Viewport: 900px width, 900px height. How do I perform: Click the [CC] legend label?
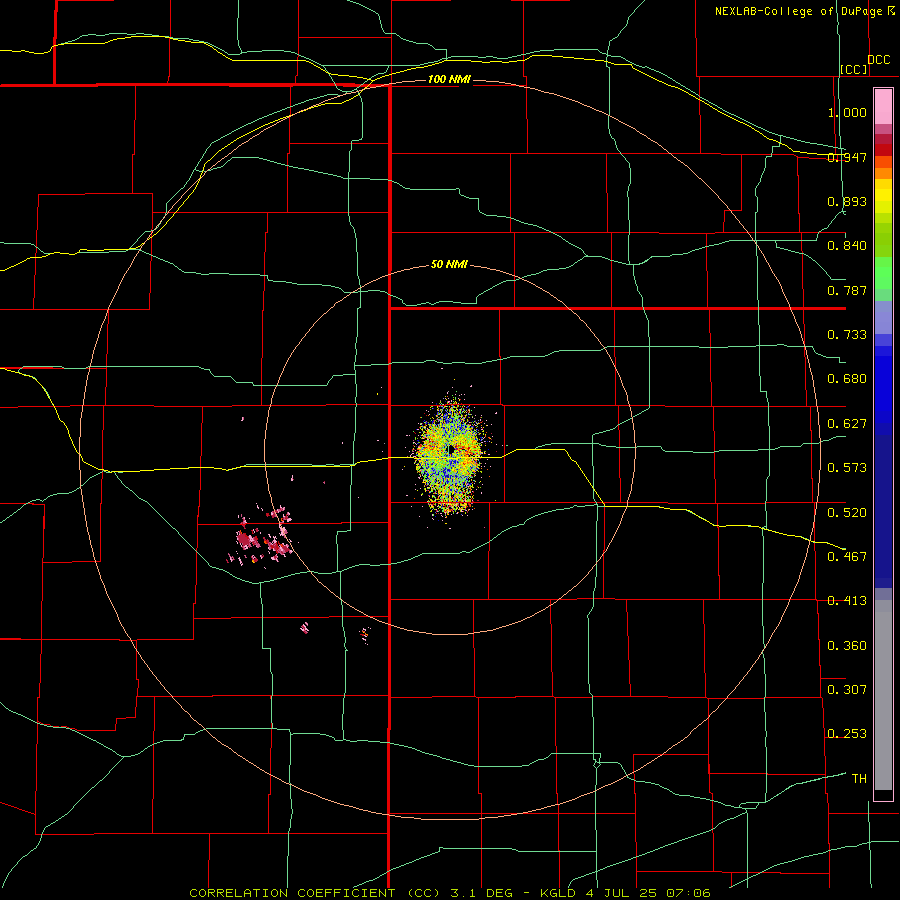click(854, 69)
